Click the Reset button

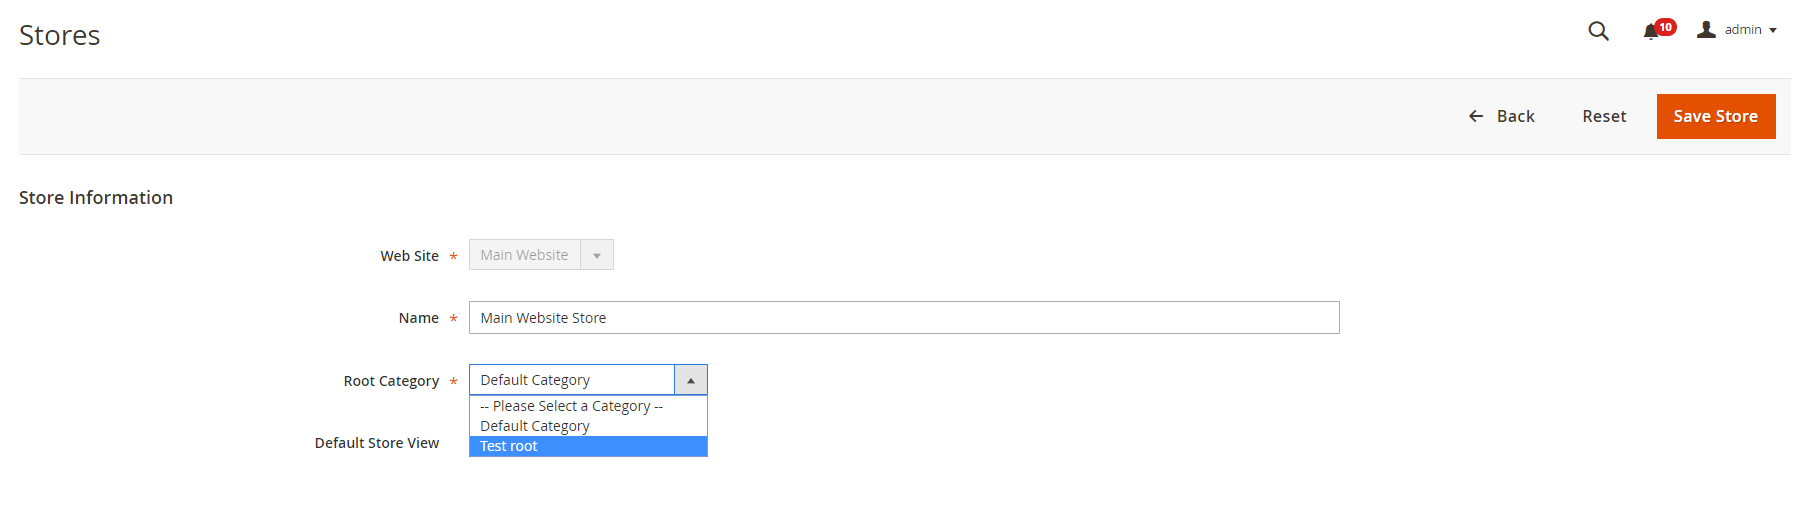[1604, 116]
